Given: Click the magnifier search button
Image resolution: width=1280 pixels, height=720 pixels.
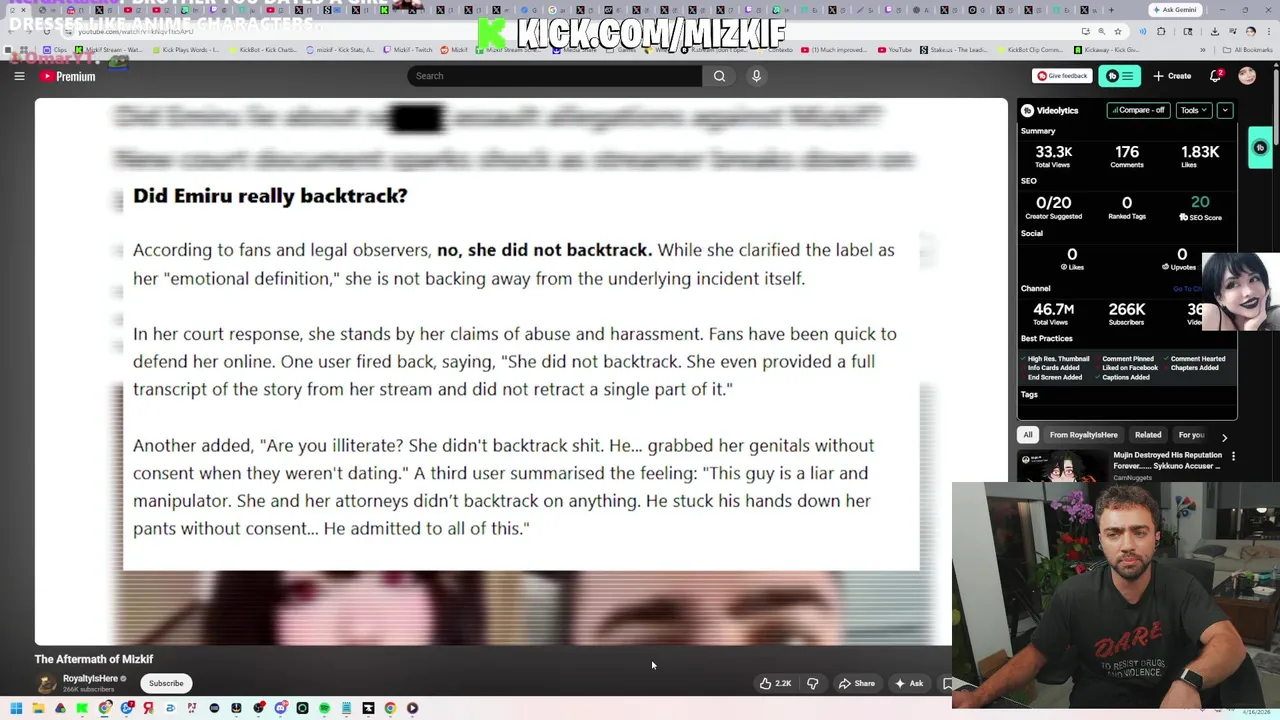Looking at the screenshot, I should 719,76.
